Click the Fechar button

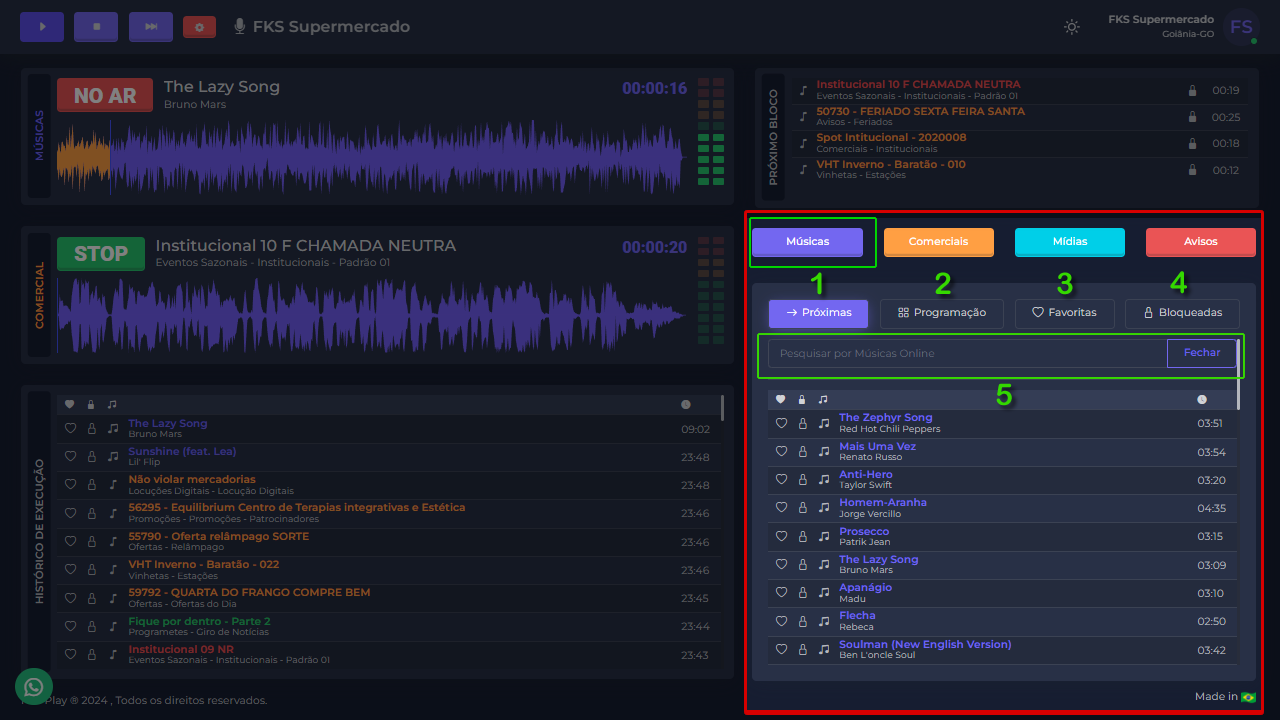1201,353
